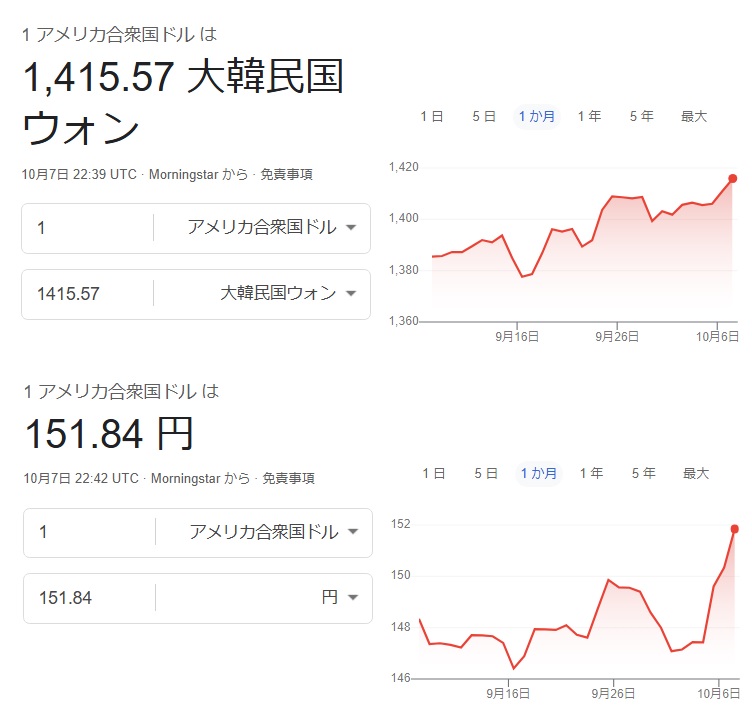Open the 免責事項 link under yen rate
The image size is (752, 717).
pos(288,478)
